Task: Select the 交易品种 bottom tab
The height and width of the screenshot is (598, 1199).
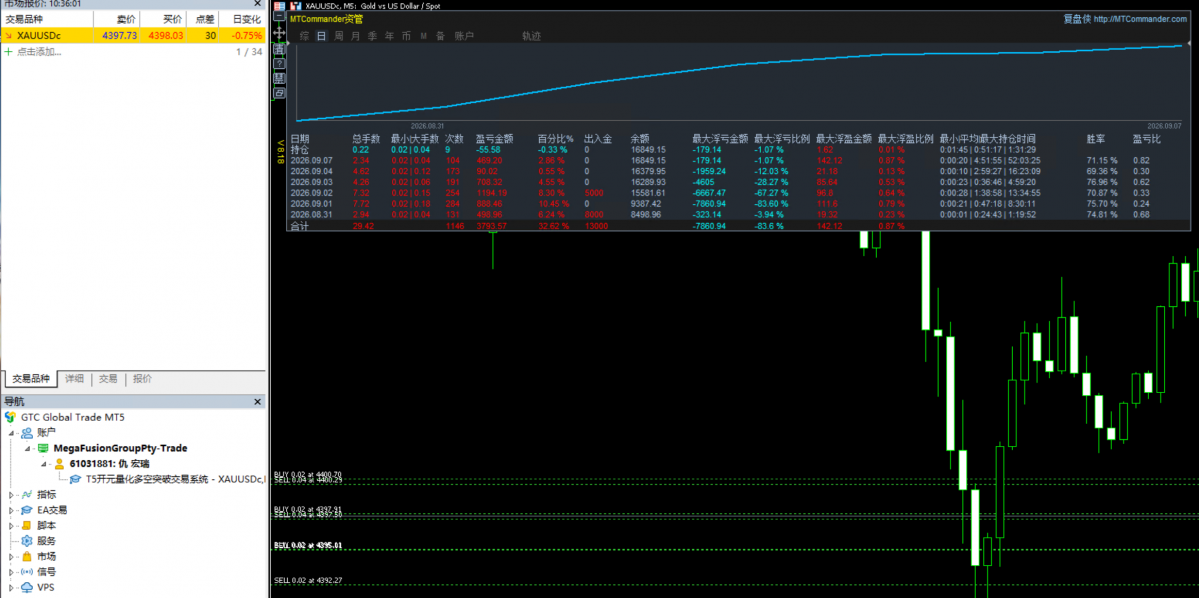Action: [x=30, y=379]
